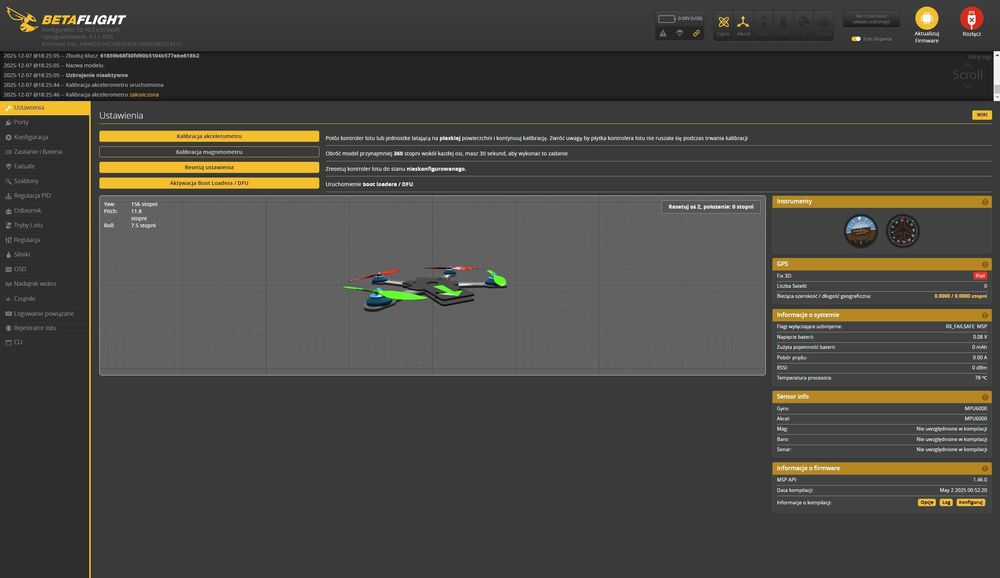This screenshot has height=578, width=1000.
Task: Click the Failsafe parachute icon in sidebar
Action: coord(8,167)
